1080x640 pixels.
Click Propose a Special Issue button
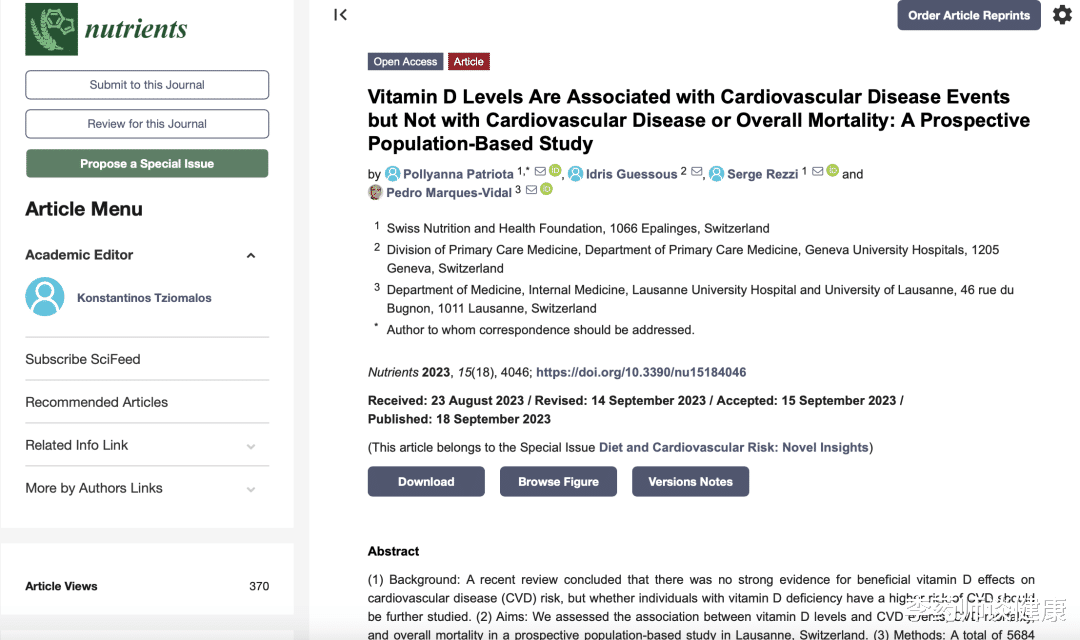147,163
